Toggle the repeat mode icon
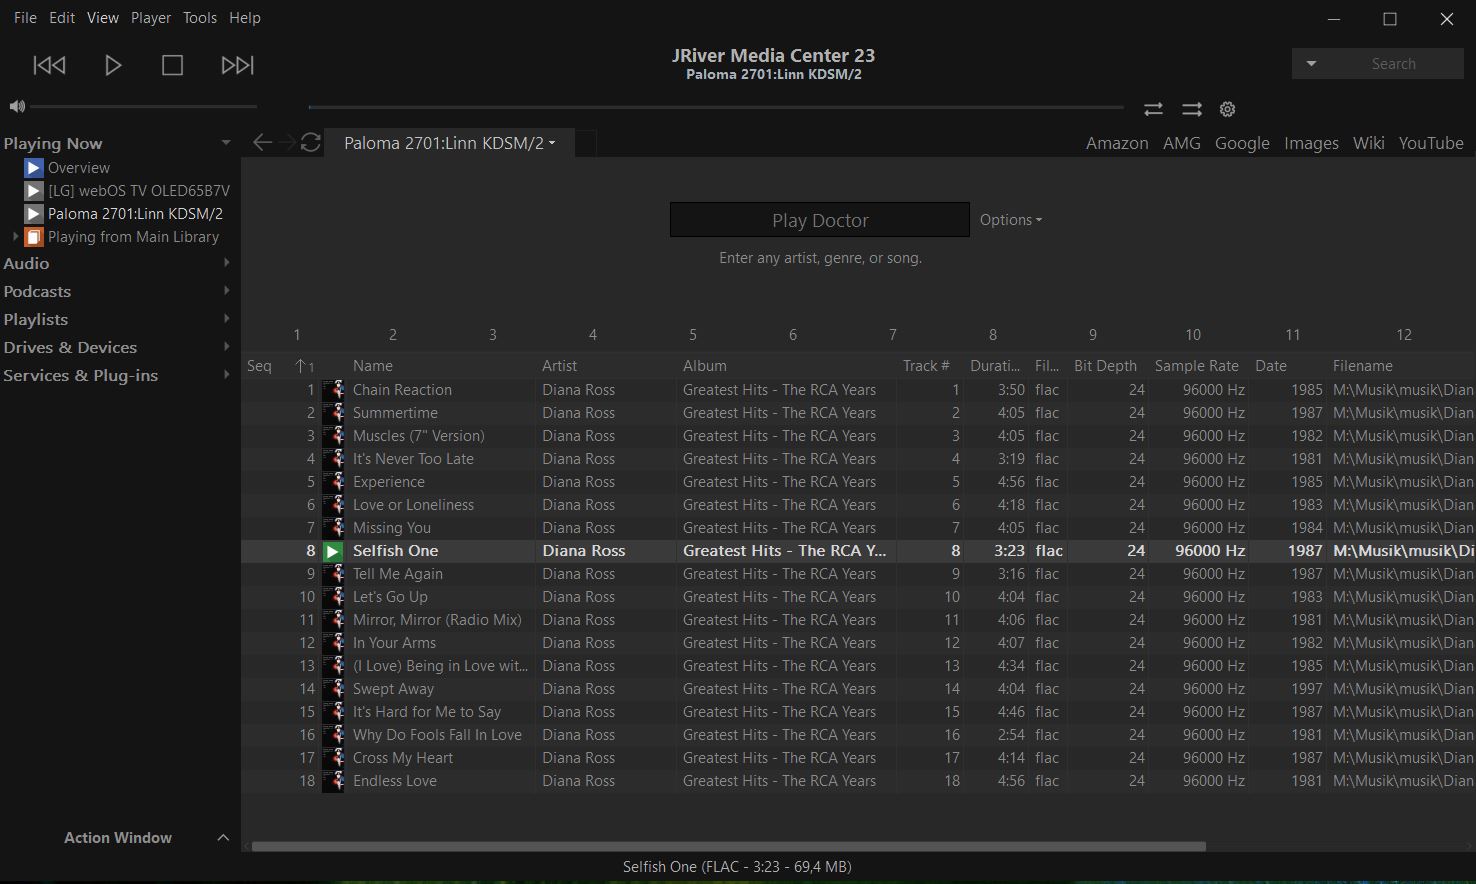The image size is (1476, 884). (x=1153, y=109)
